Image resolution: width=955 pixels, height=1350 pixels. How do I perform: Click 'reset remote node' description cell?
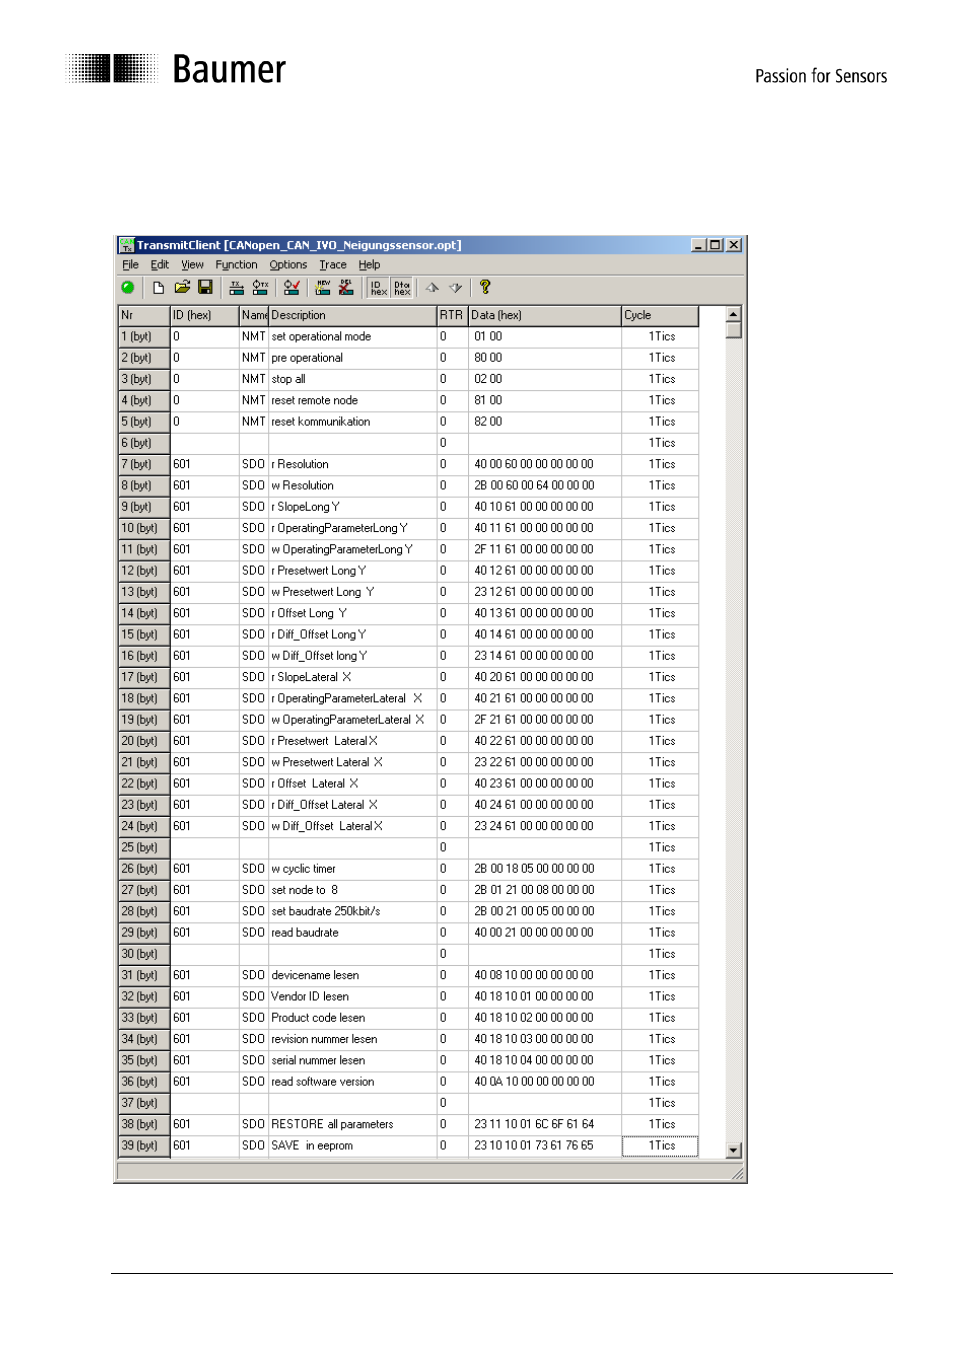click(352, 401)
